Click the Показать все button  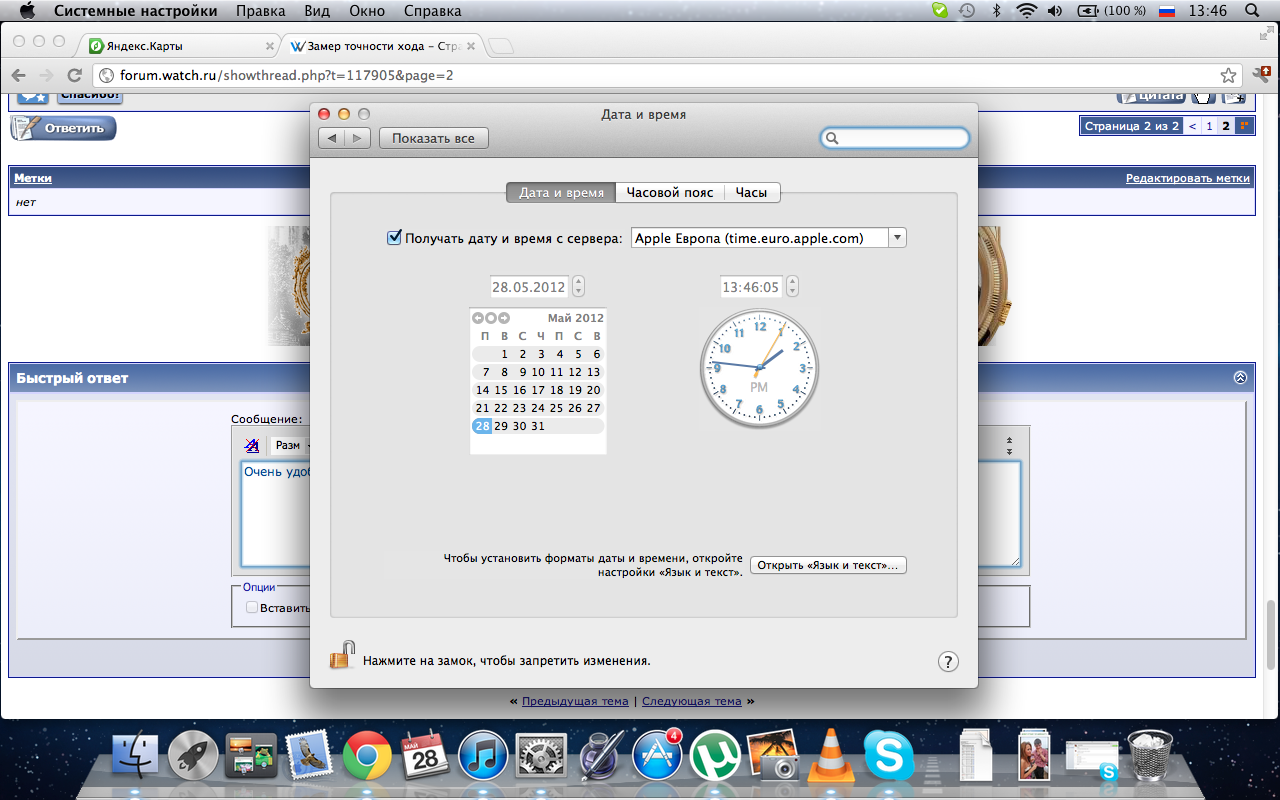(433, 138)
